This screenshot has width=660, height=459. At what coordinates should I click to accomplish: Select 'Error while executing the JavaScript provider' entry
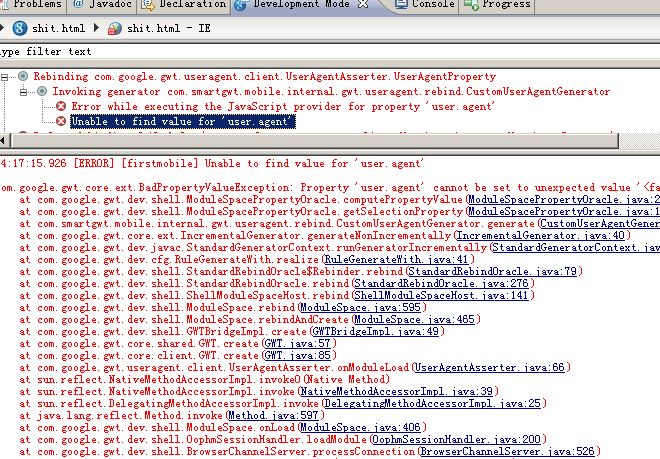(x=282, y=106)
